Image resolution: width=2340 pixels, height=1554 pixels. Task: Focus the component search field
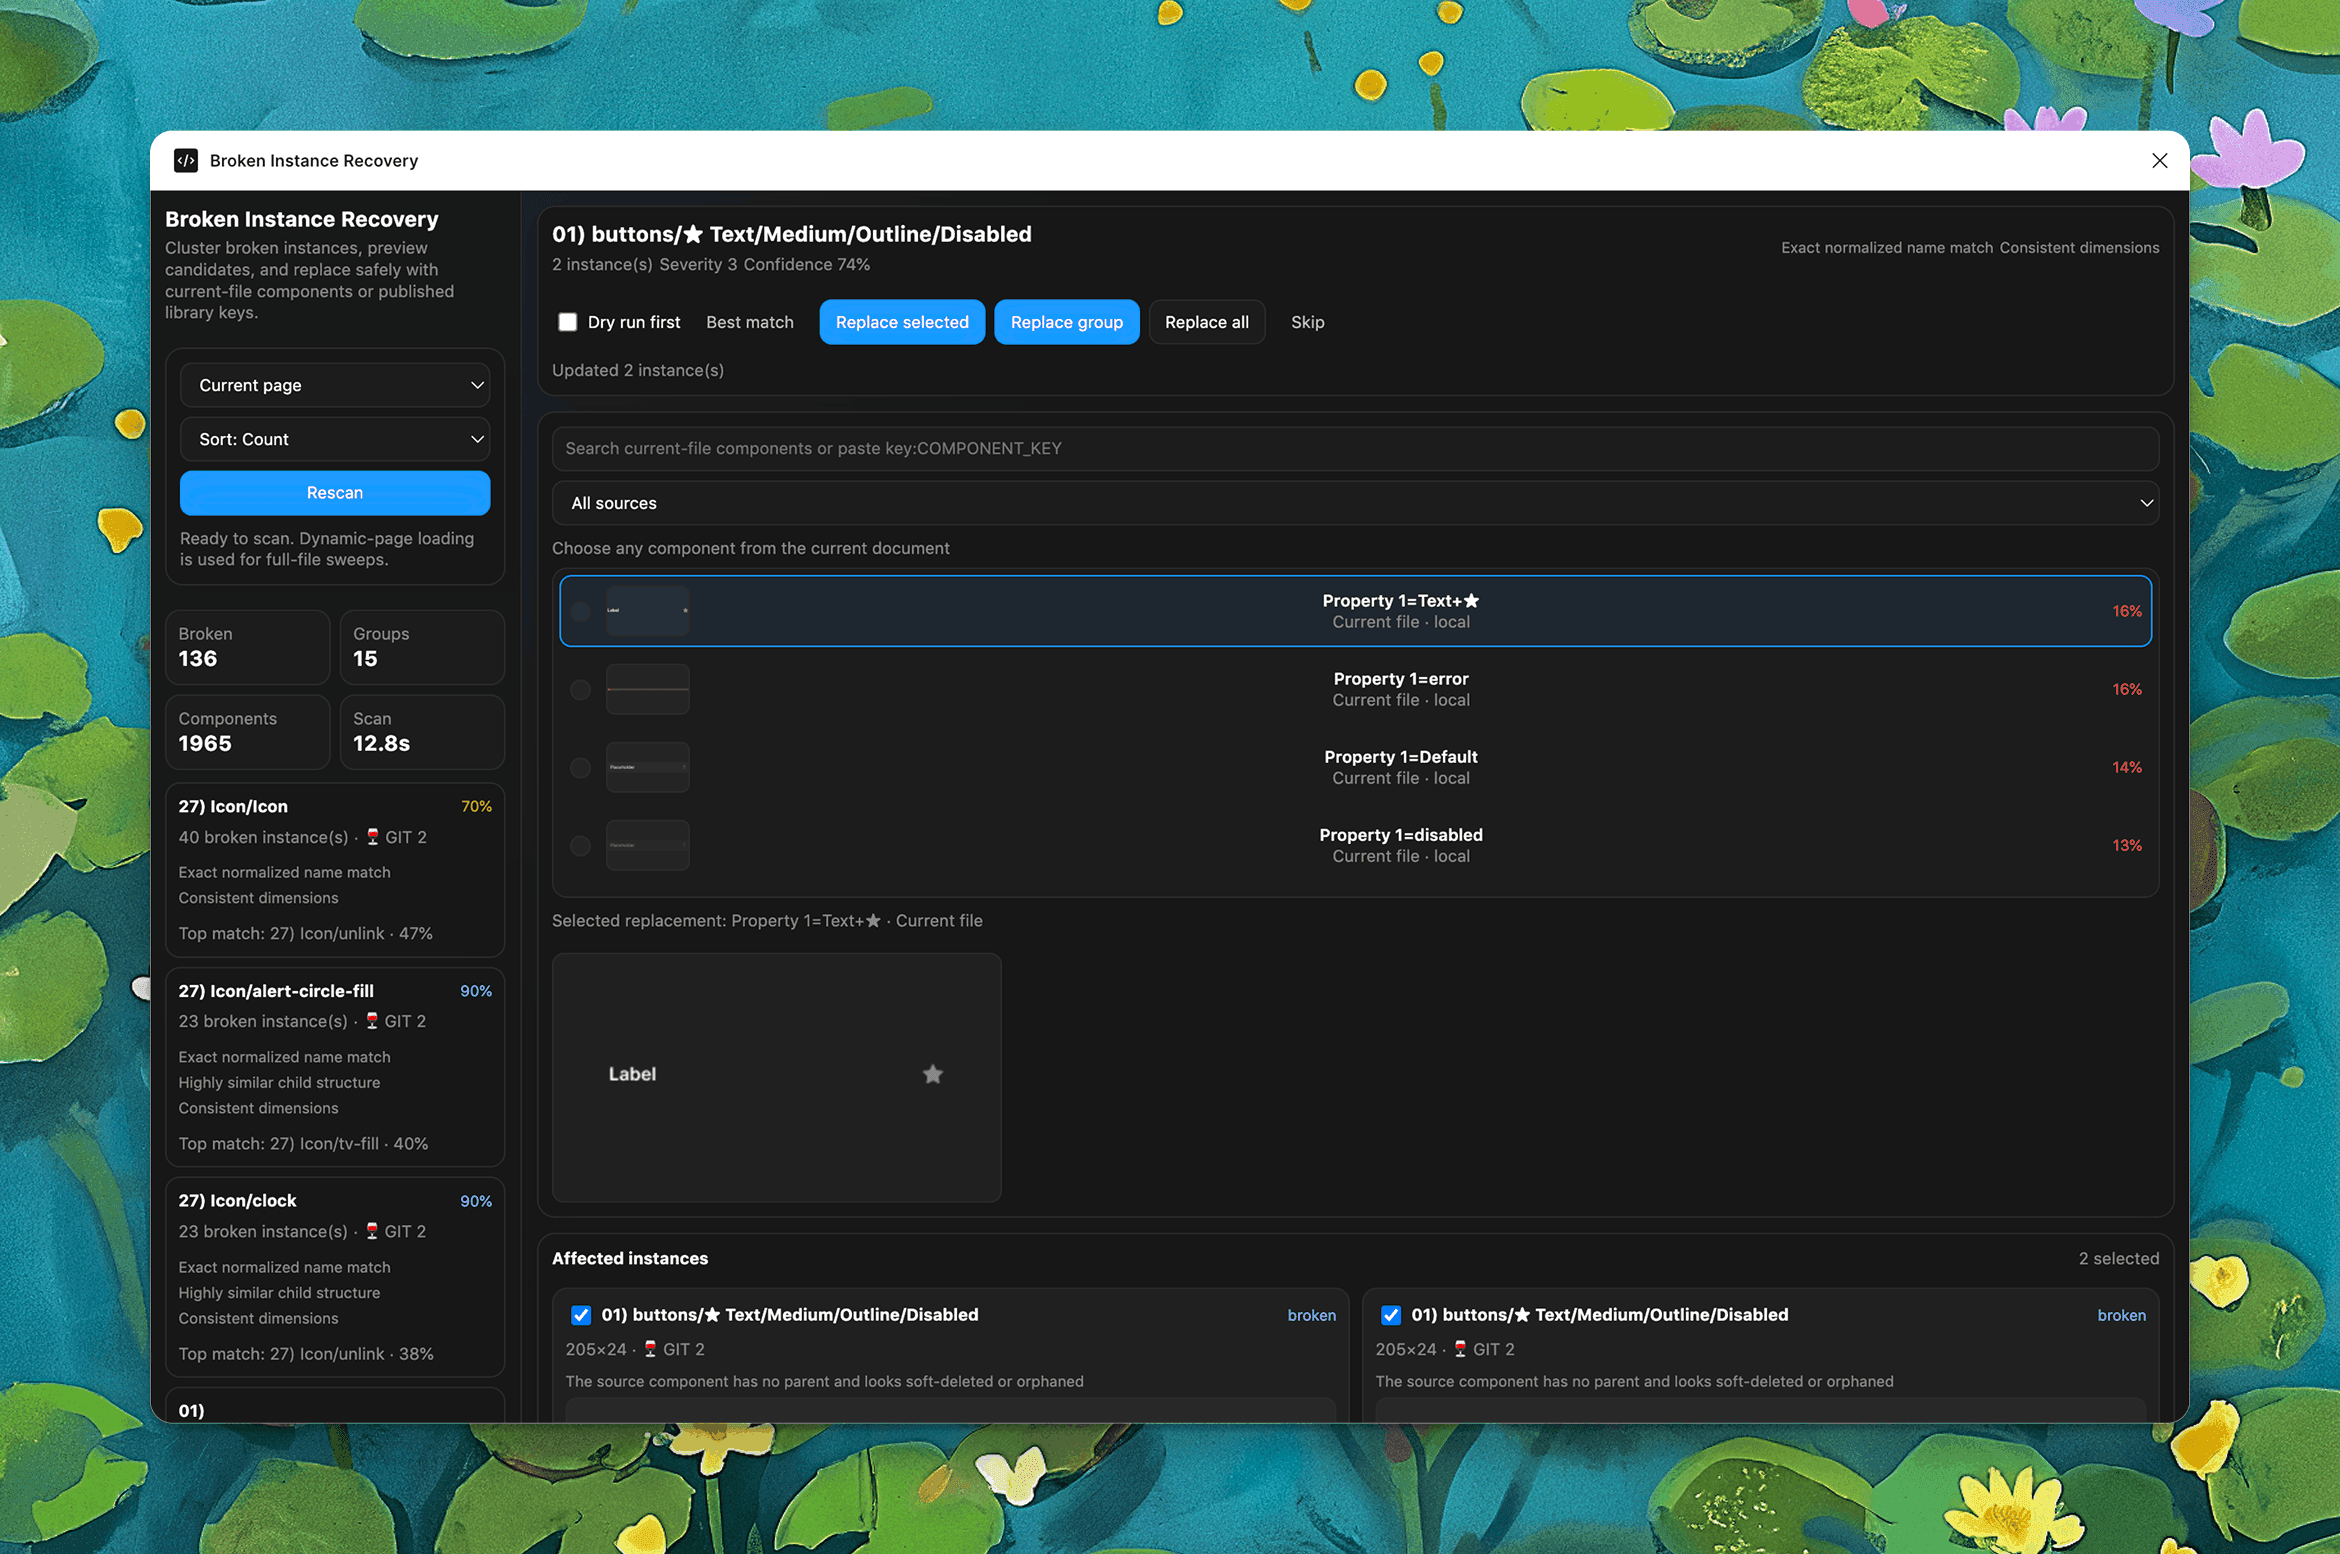coord(1355,448)
